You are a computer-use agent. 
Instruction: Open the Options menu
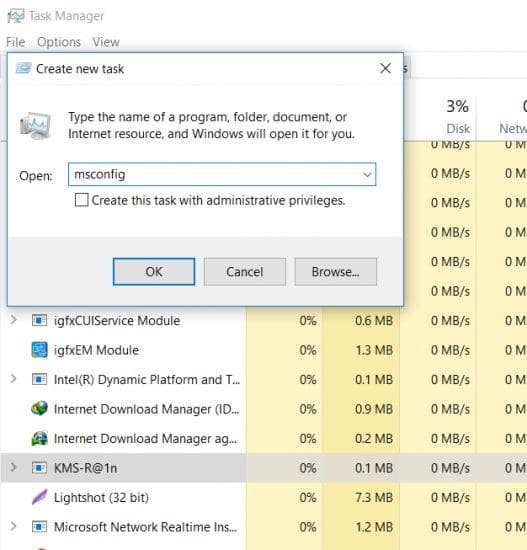point(59,42)
